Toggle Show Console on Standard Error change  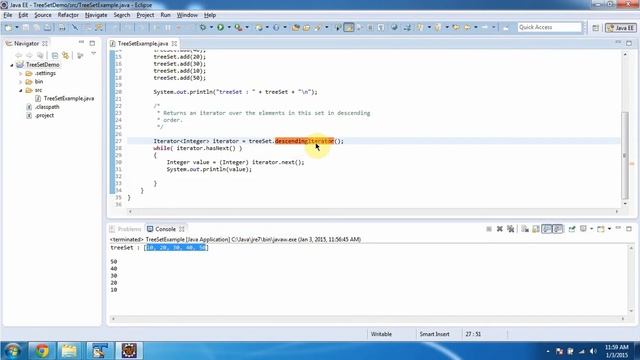558,229
